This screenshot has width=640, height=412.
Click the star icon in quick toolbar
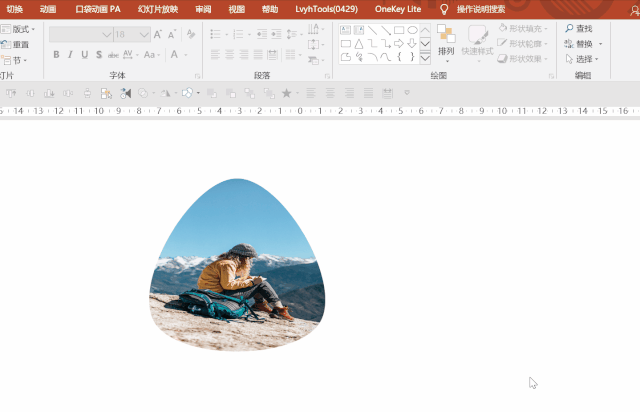[x=287, y=93]
